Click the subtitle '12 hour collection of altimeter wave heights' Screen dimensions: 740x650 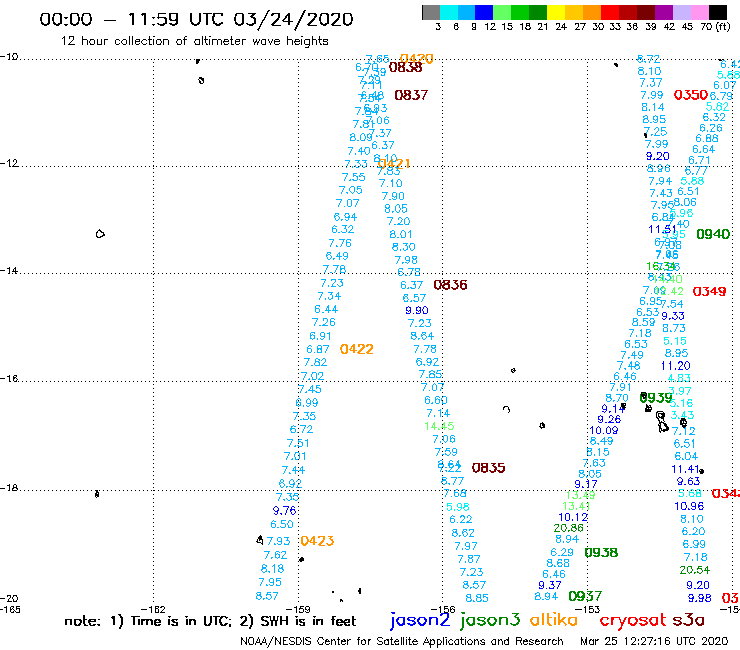tap(194, 41)
